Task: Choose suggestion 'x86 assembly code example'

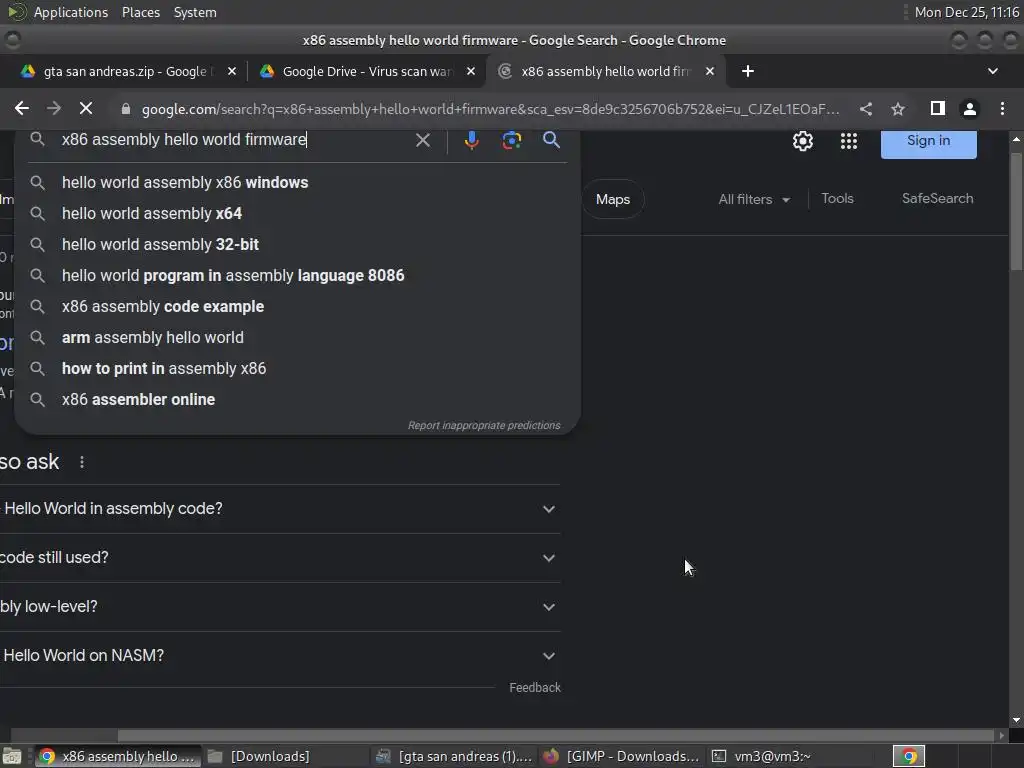Action: click(297, 306)
